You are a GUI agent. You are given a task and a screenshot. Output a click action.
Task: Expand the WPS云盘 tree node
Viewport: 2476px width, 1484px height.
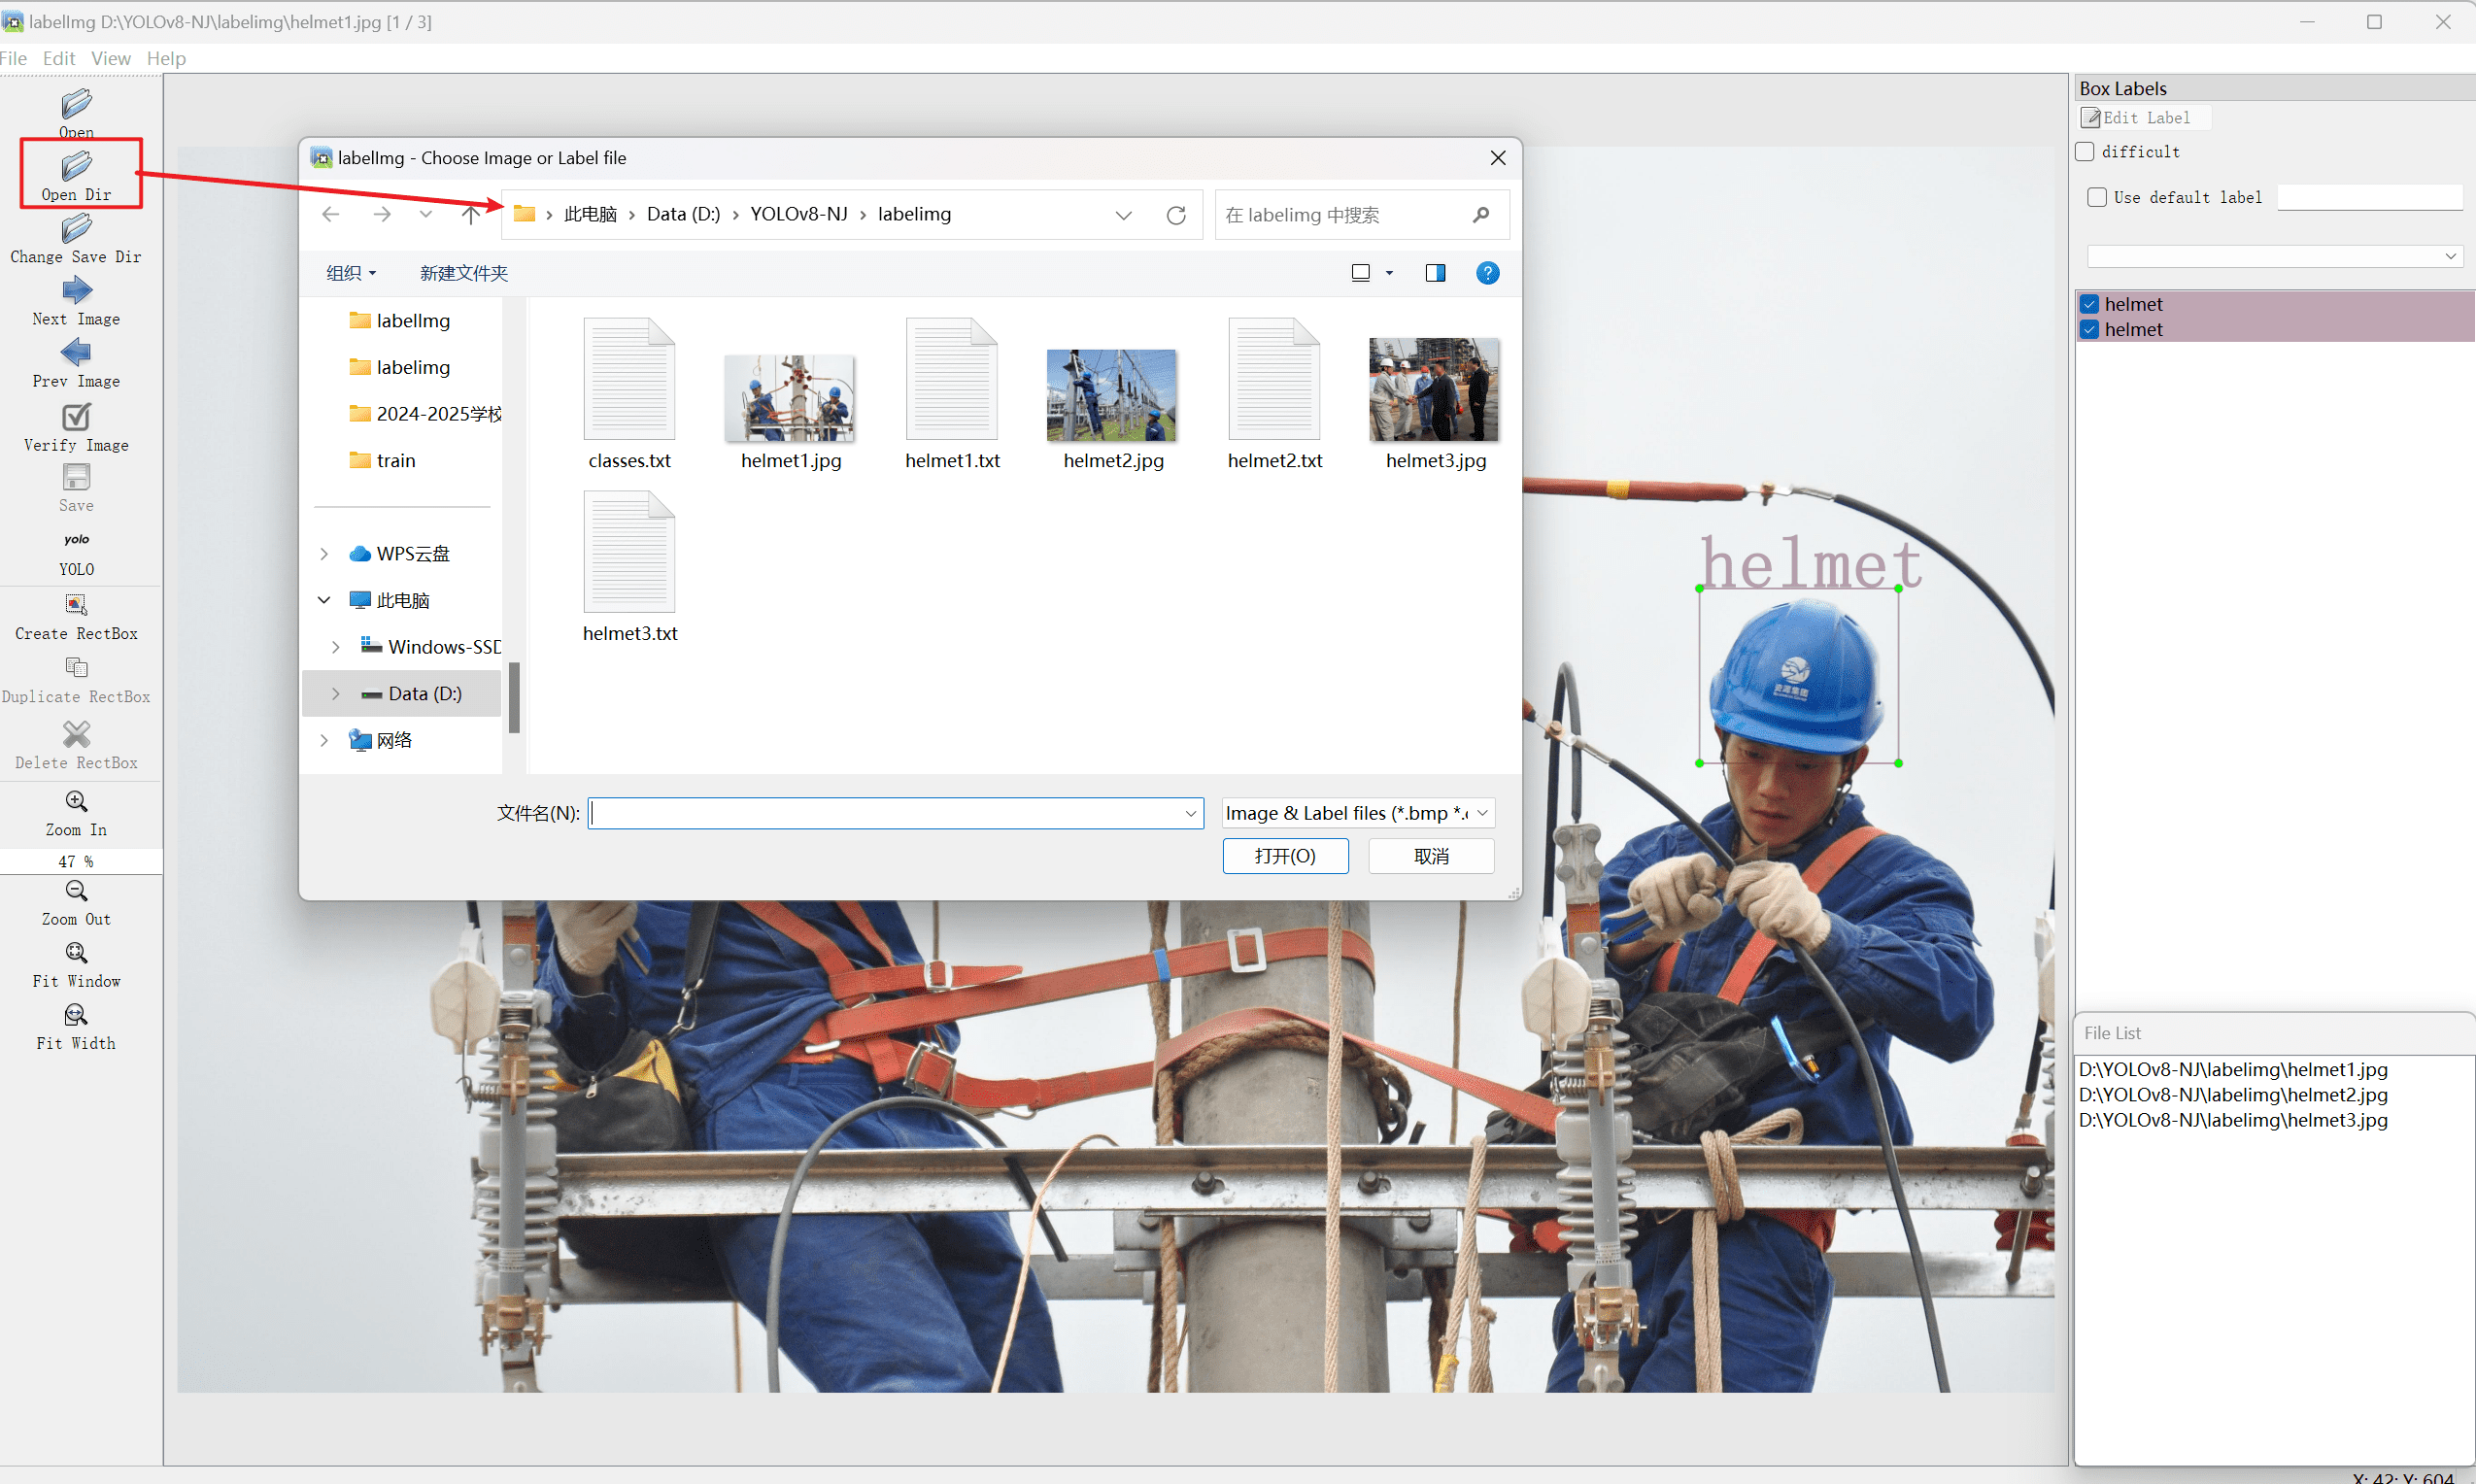coord(324,553)
